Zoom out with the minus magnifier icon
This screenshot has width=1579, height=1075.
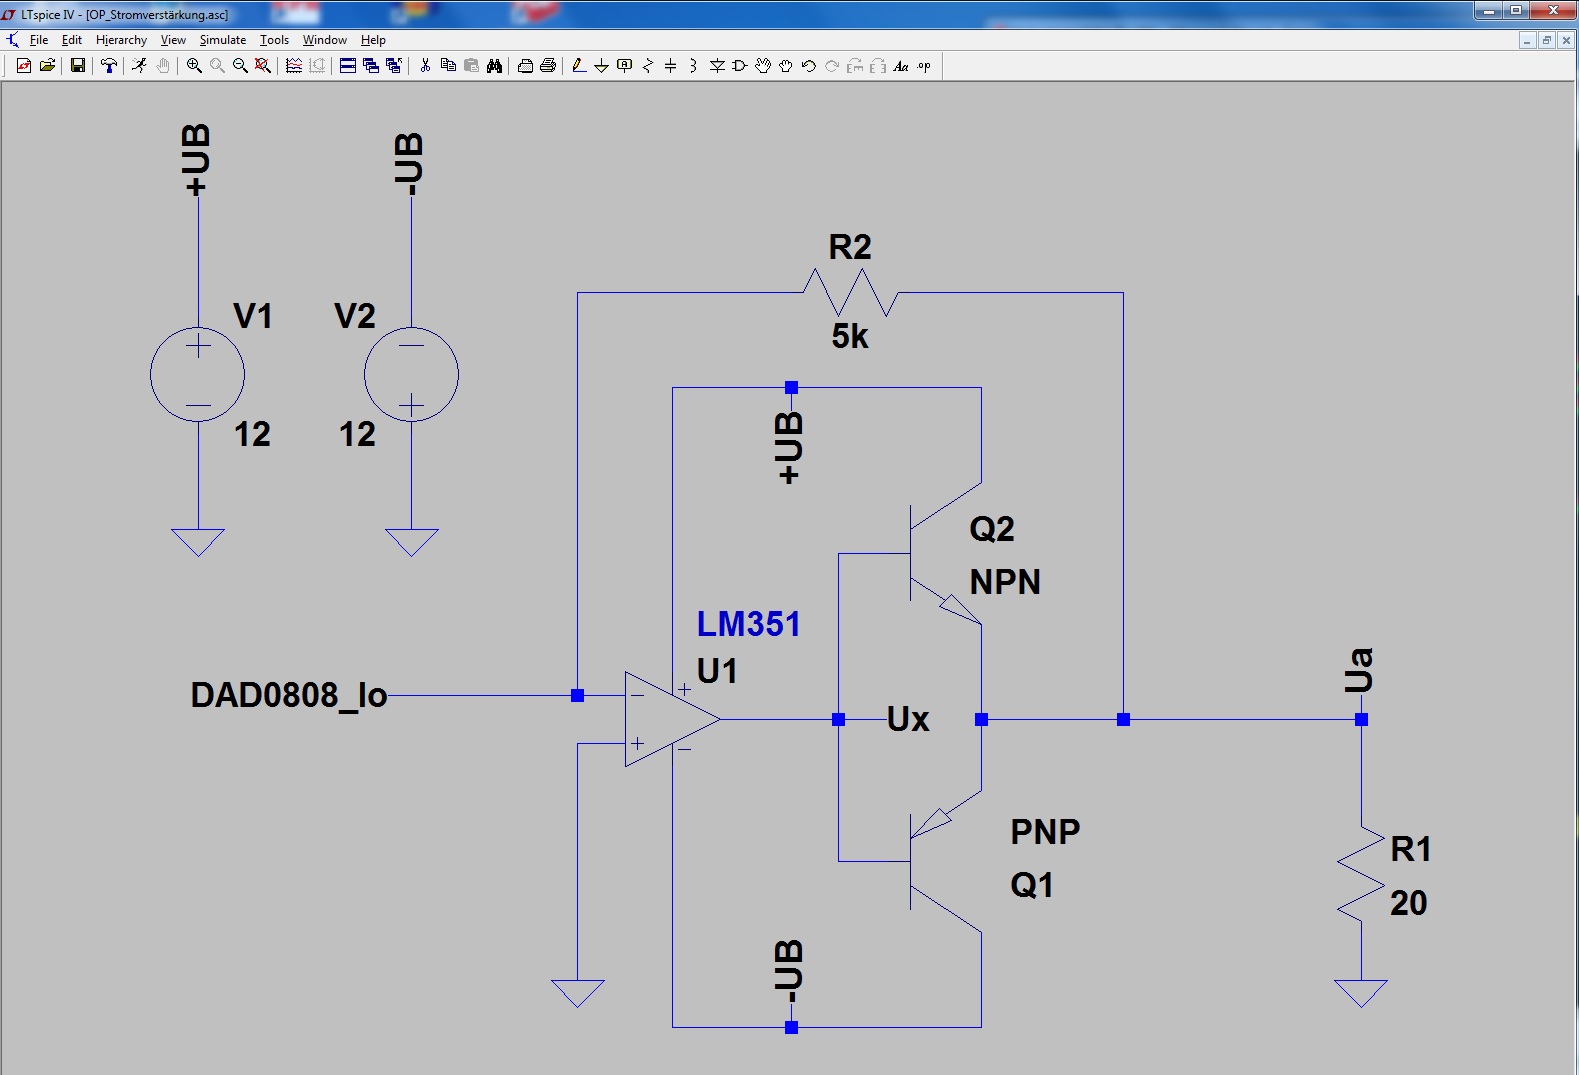pos(240,66)
